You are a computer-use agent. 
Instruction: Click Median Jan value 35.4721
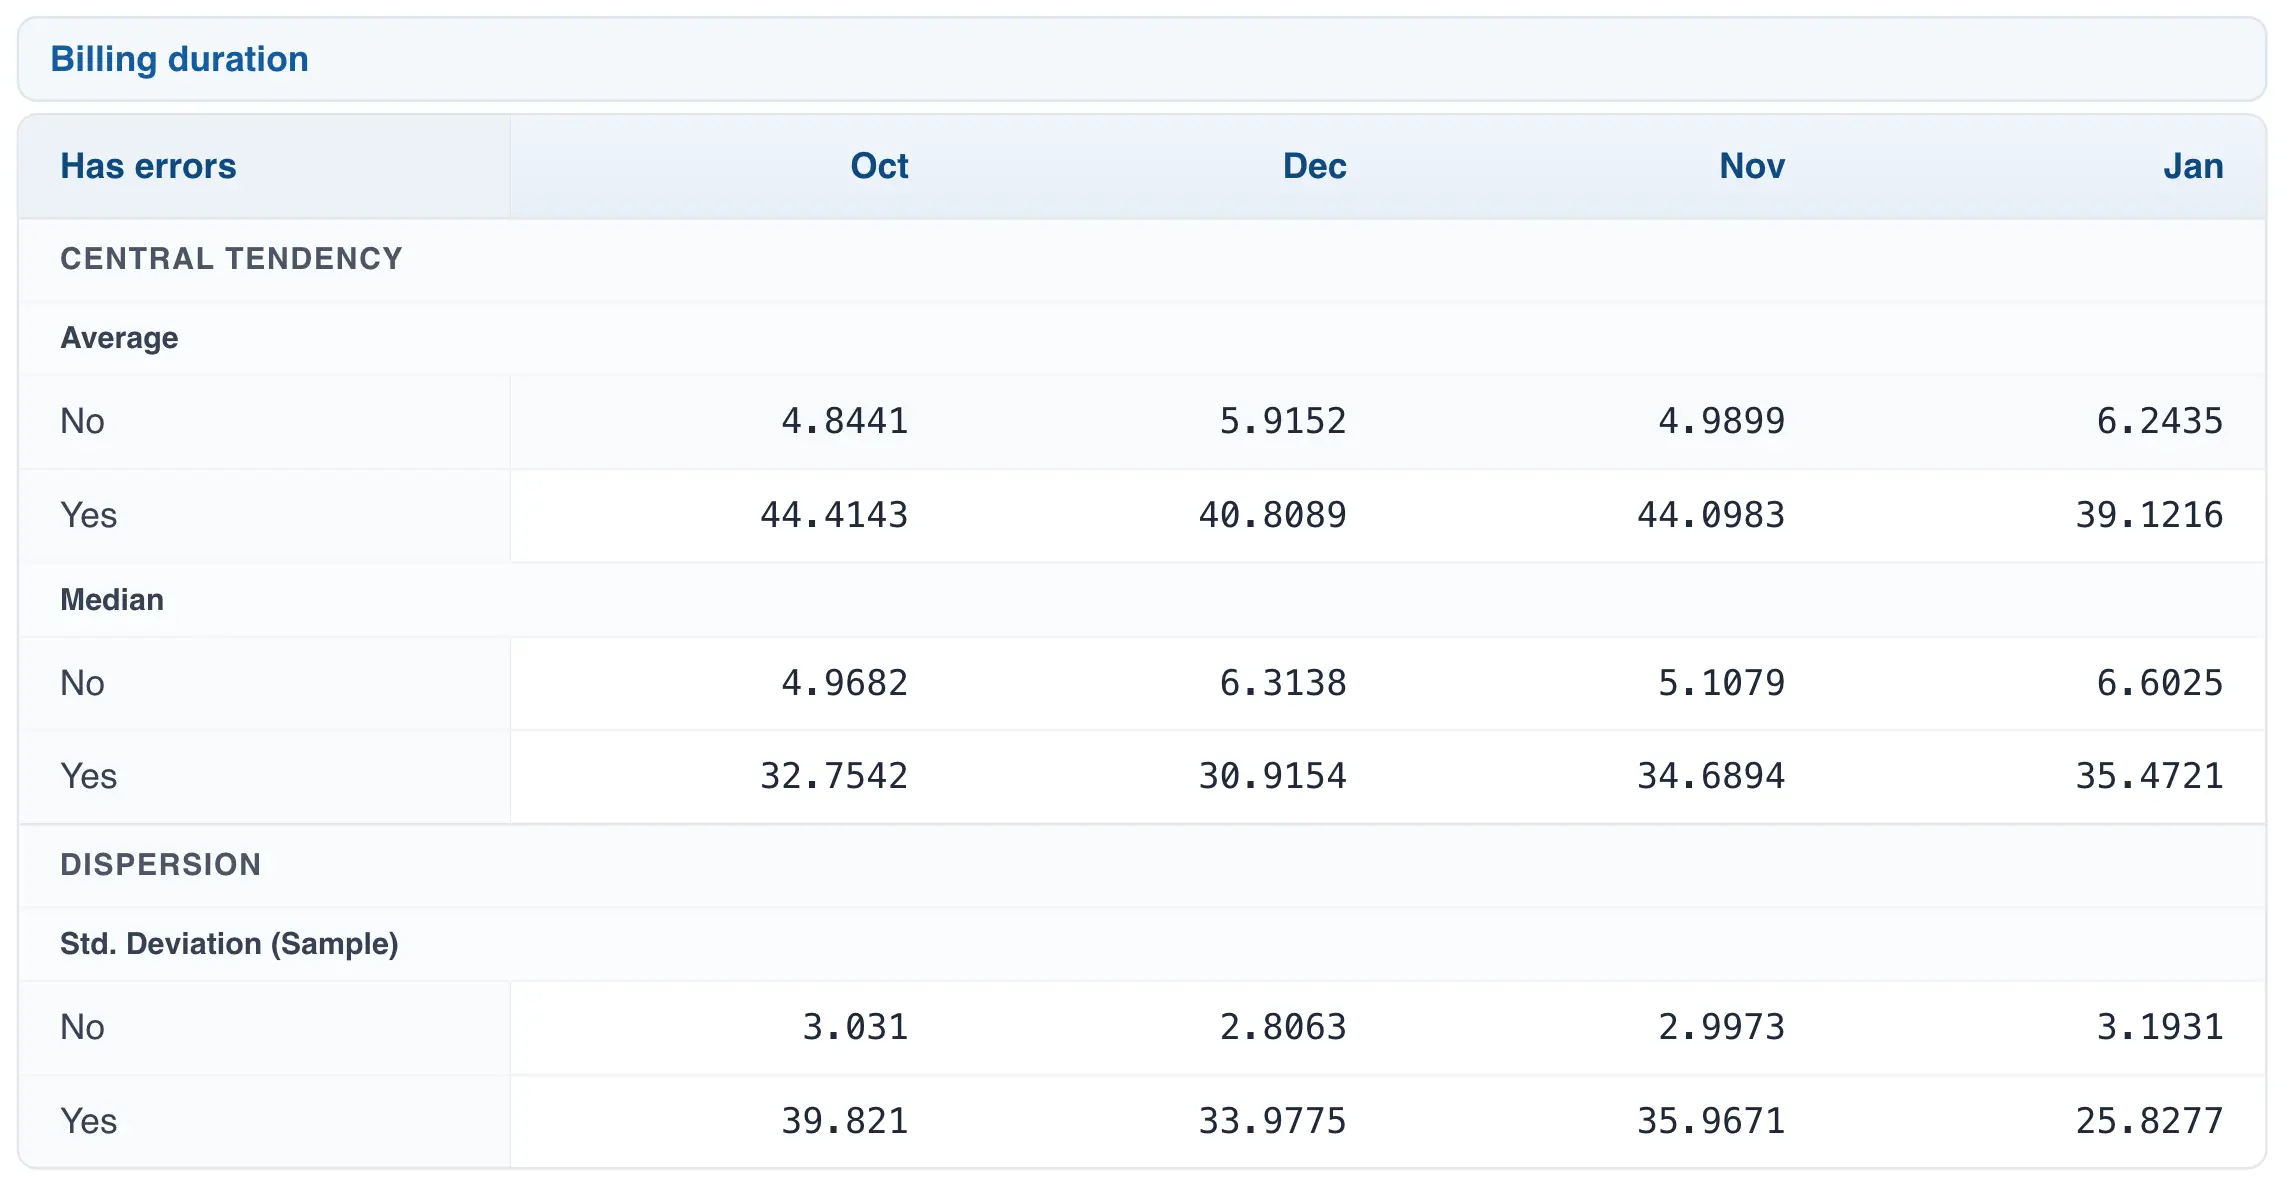pos(2150,776)
